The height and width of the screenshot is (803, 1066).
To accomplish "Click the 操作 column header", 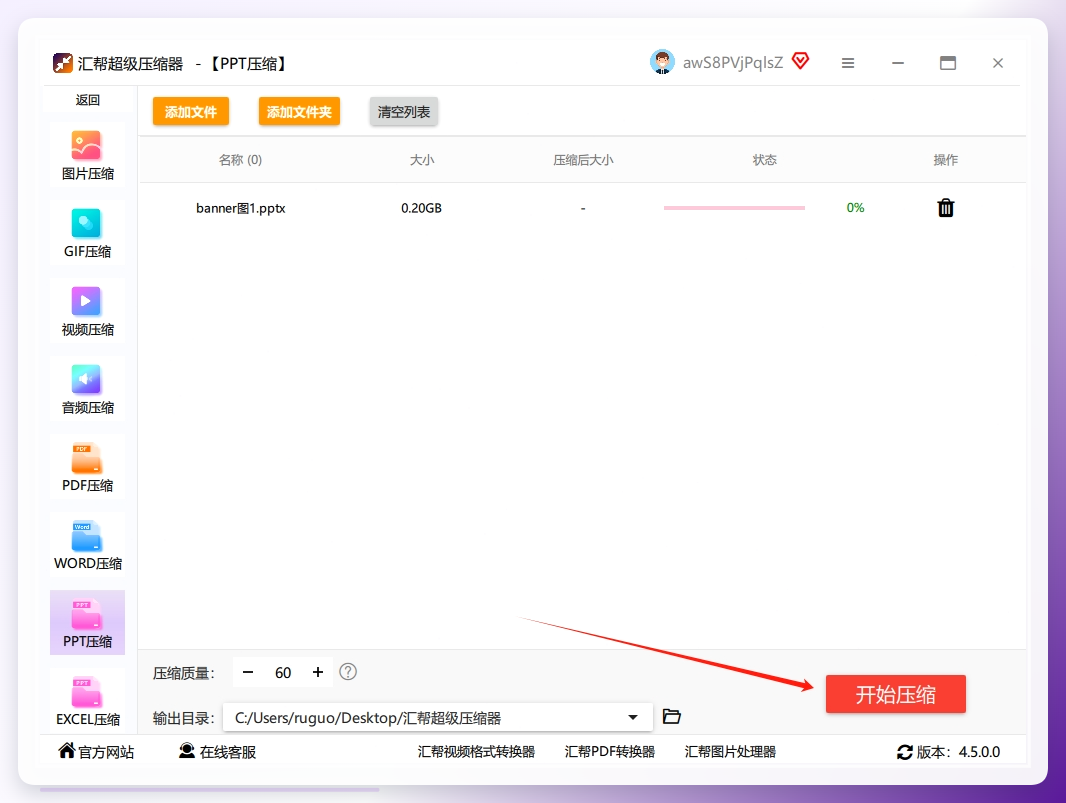I will click(x=946, y=160).
